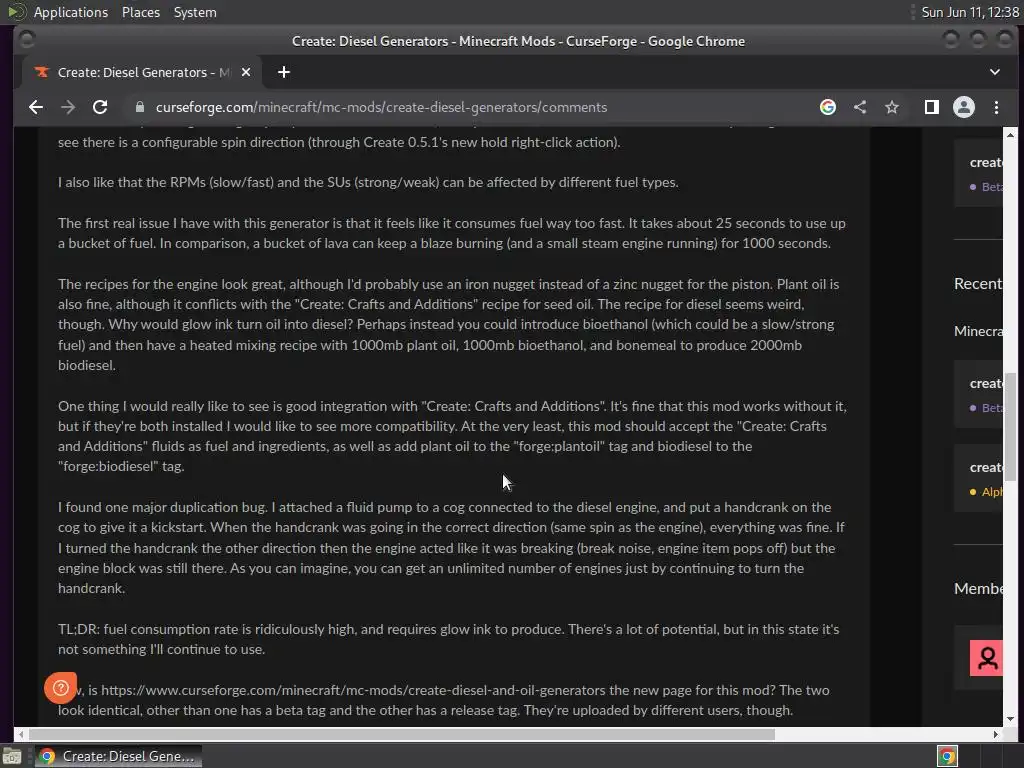Image resolution: width=1024 pixels, height=768 pixels.
Task: Click the paragraph starting 'One thing I would really like'
Action: [452, 436]
